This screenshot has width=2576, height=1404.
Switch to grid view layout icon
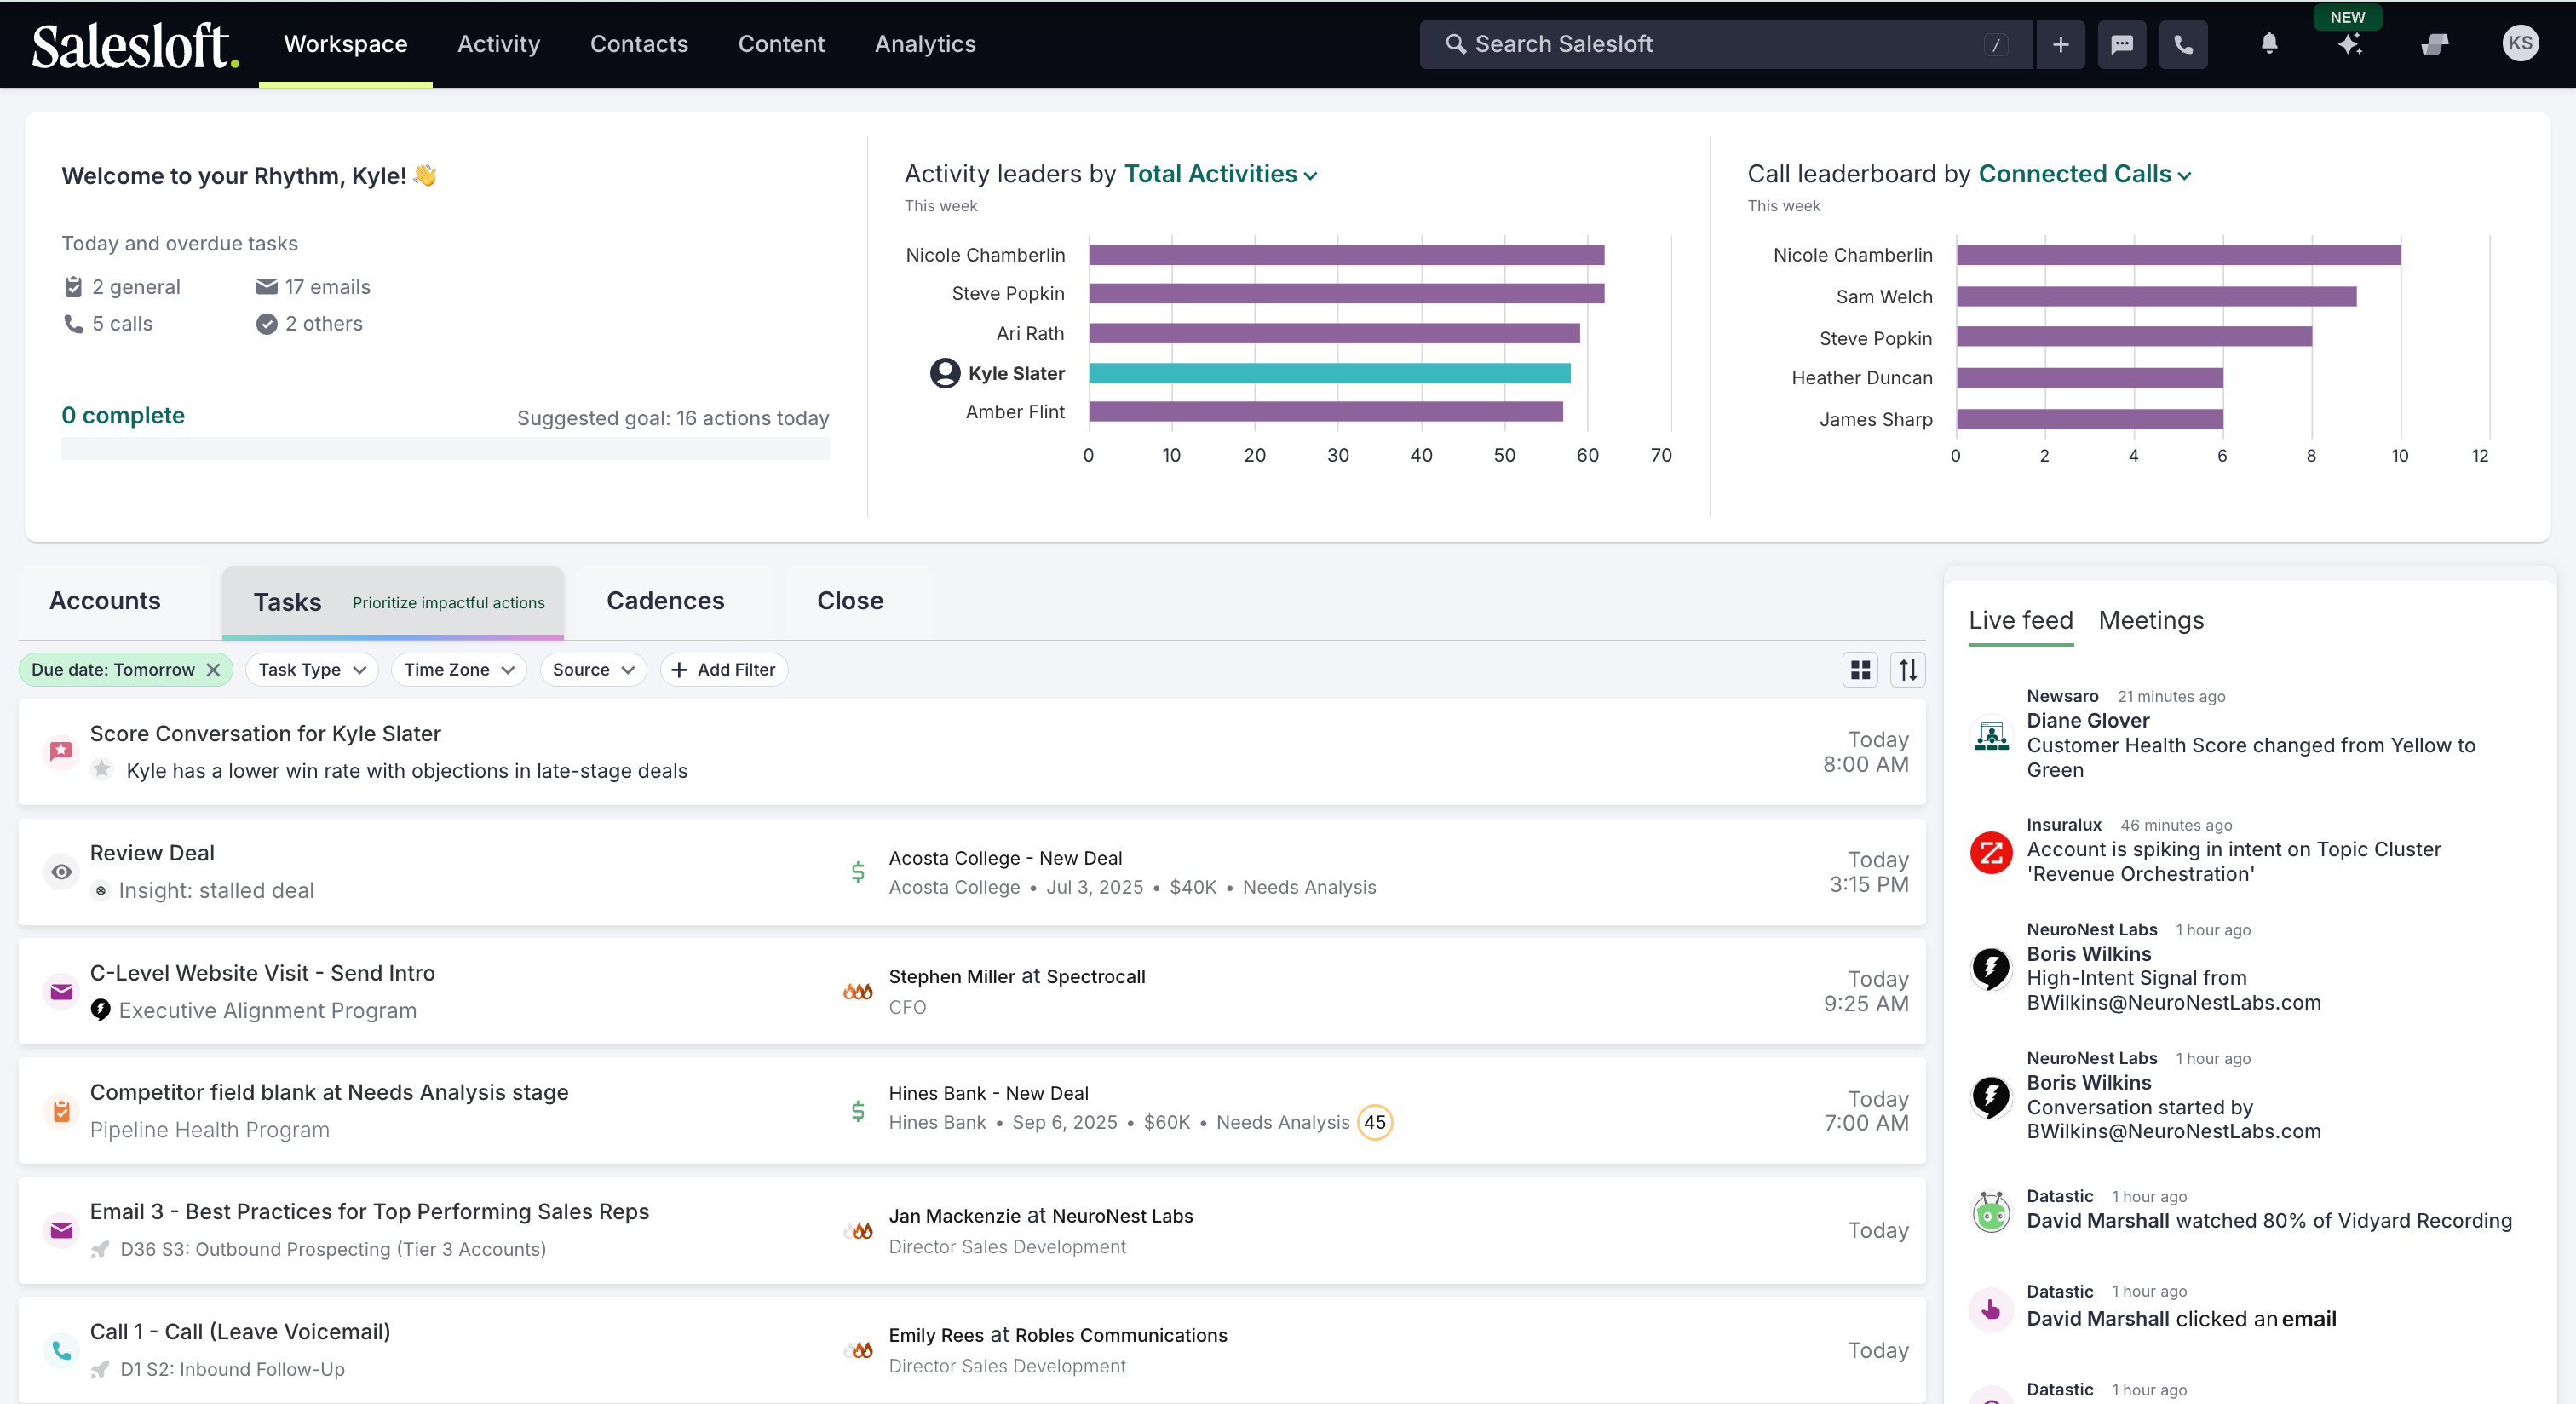coord(1860,670)
